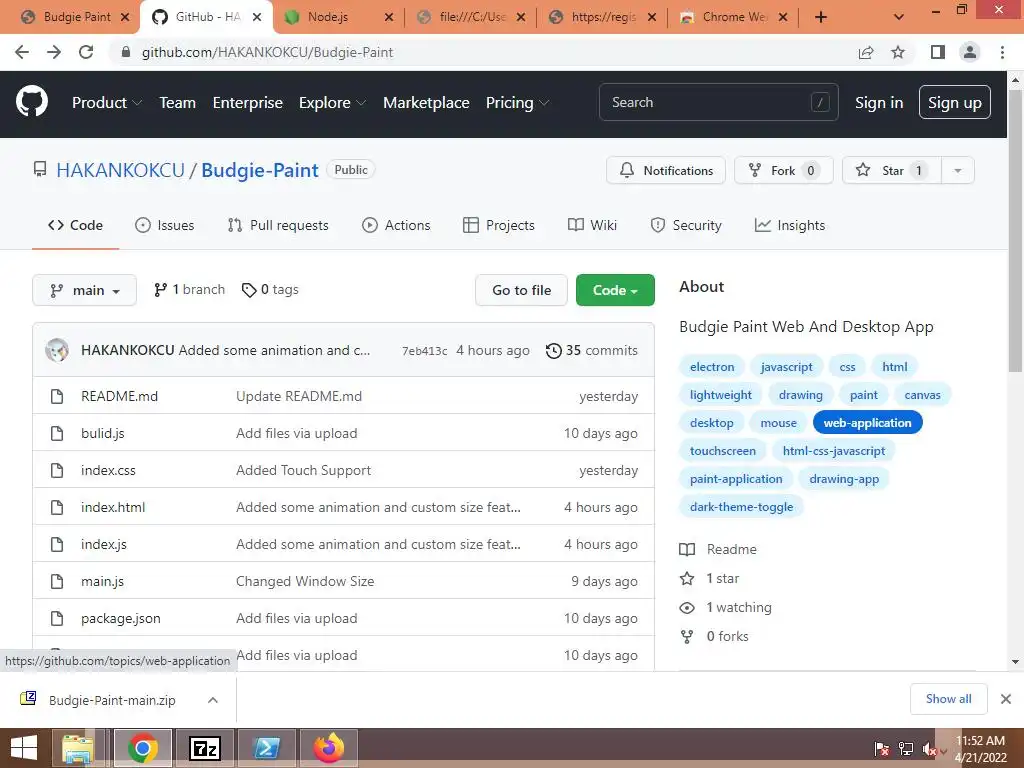Click into the GitHub Search field
1024x768 pixels.
coord(718,103)
